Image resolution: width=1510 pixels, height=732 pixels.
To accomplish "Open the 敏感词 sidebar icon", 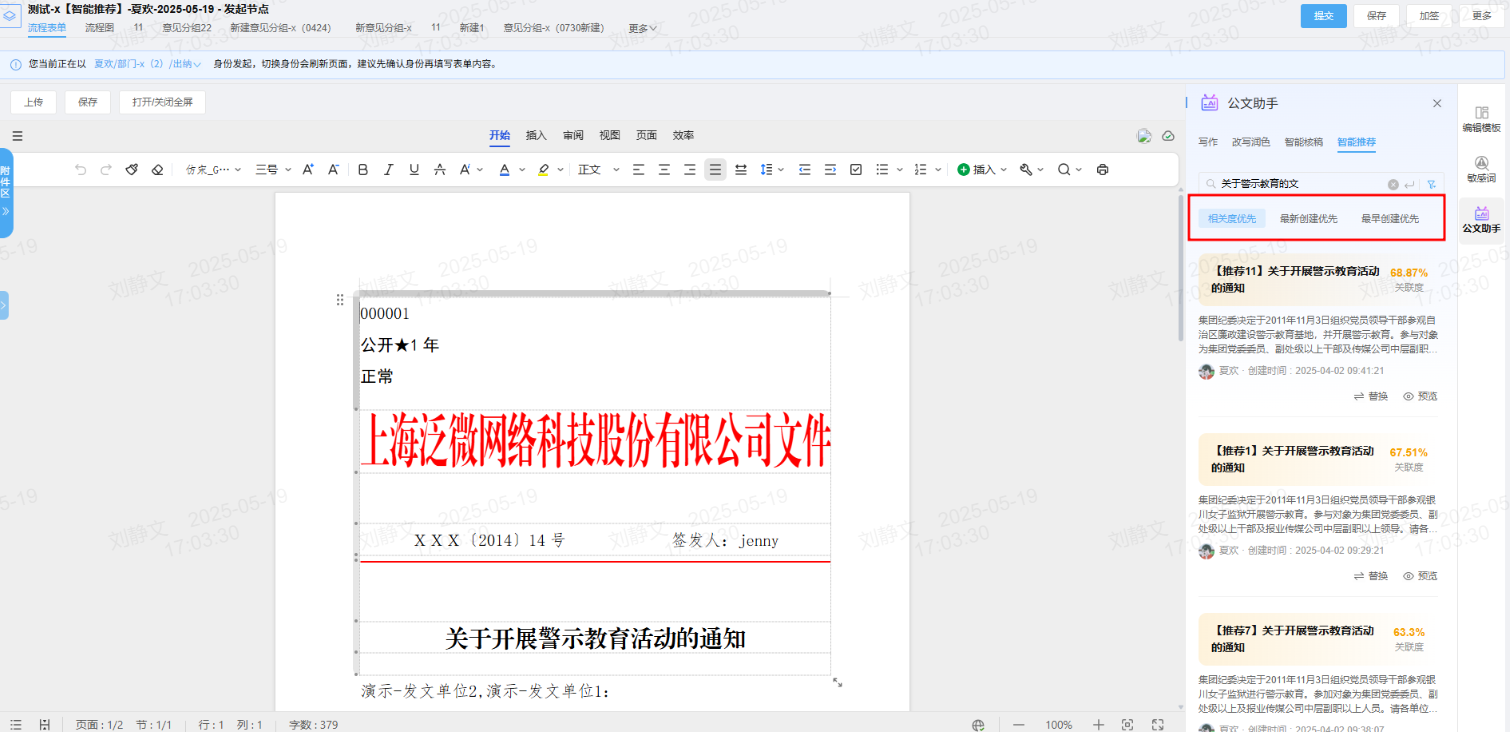I will pyautogui.click(x=1481, y=168).
